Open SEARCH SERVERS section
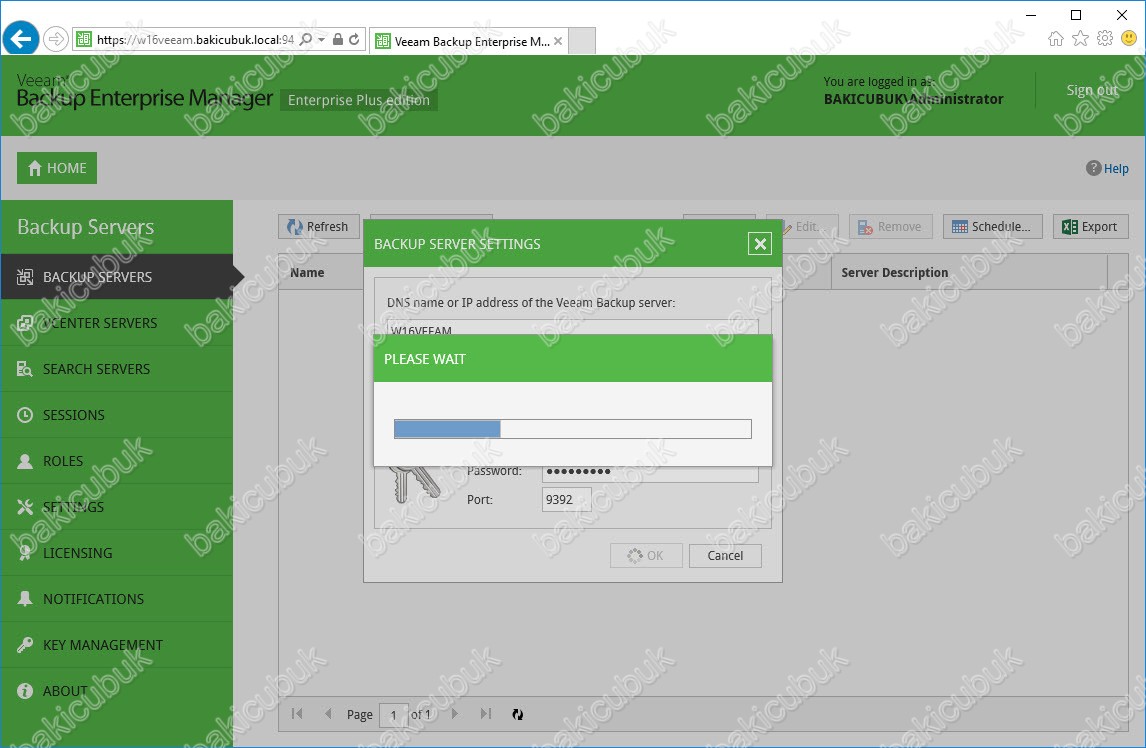The height and width of the screenshot is (748, 1146). tap(117, 369)
